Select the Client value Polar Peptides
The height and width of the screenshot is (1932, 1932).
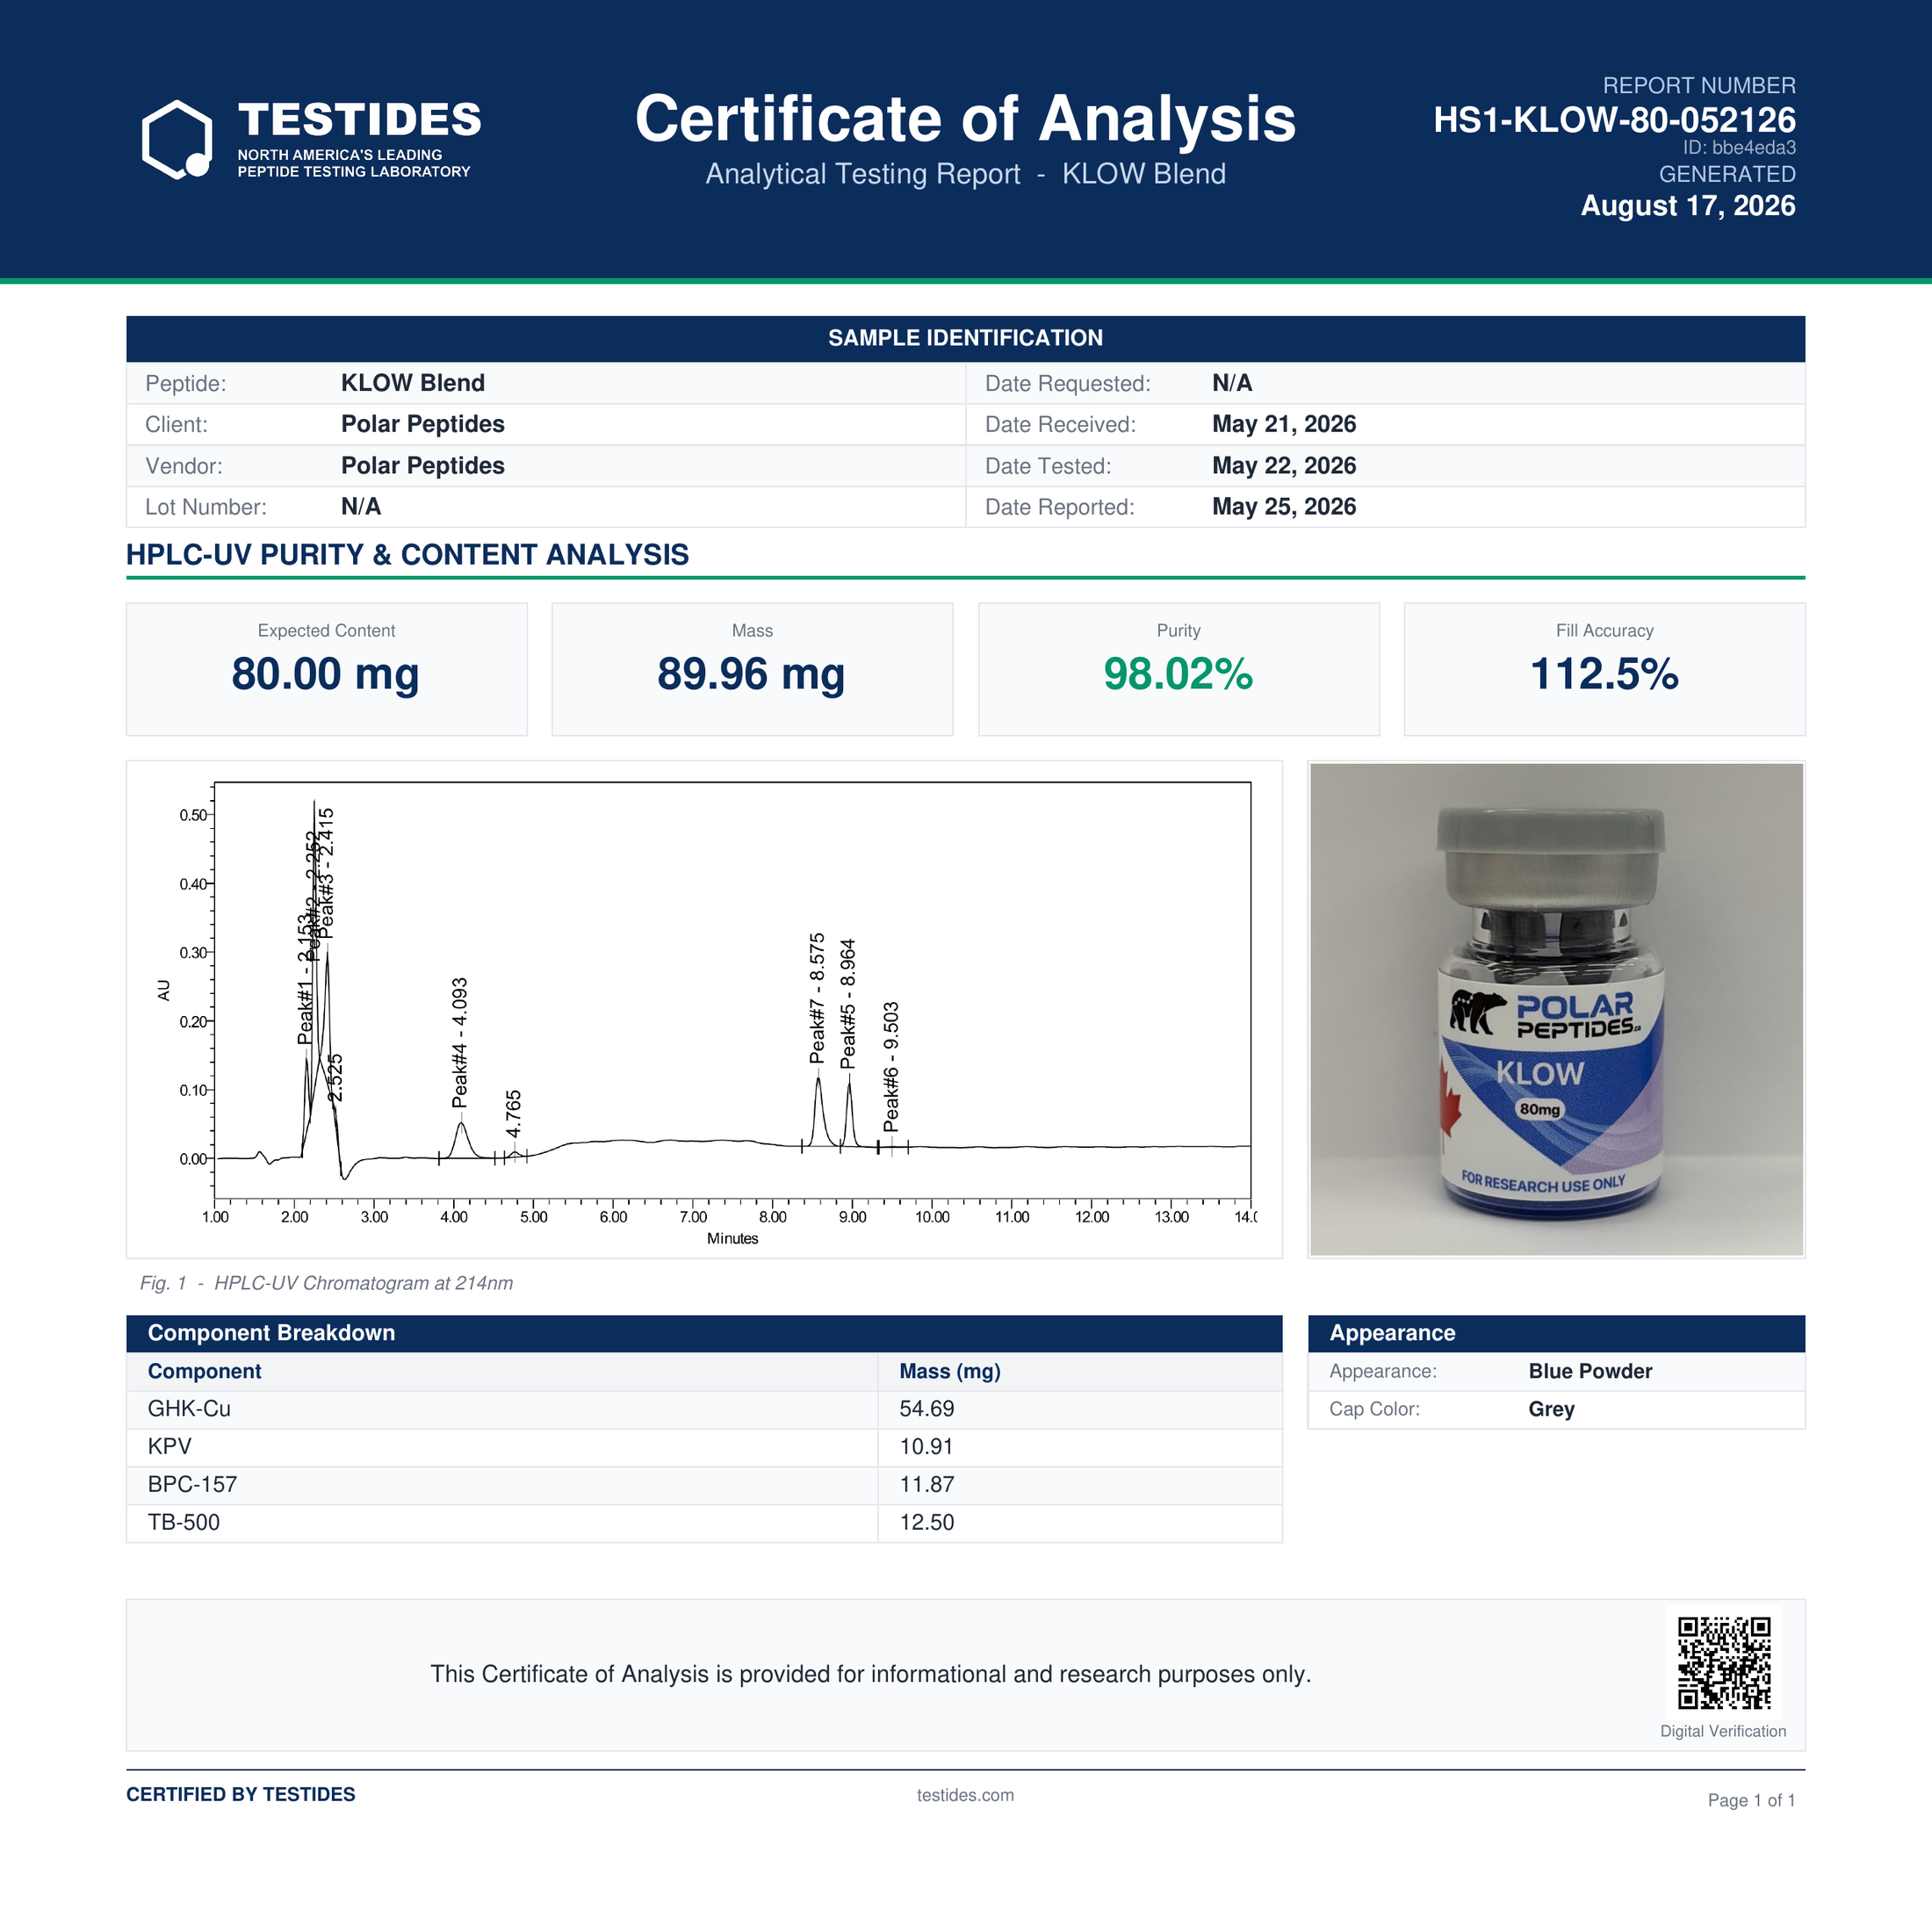[x=423, y=424]
